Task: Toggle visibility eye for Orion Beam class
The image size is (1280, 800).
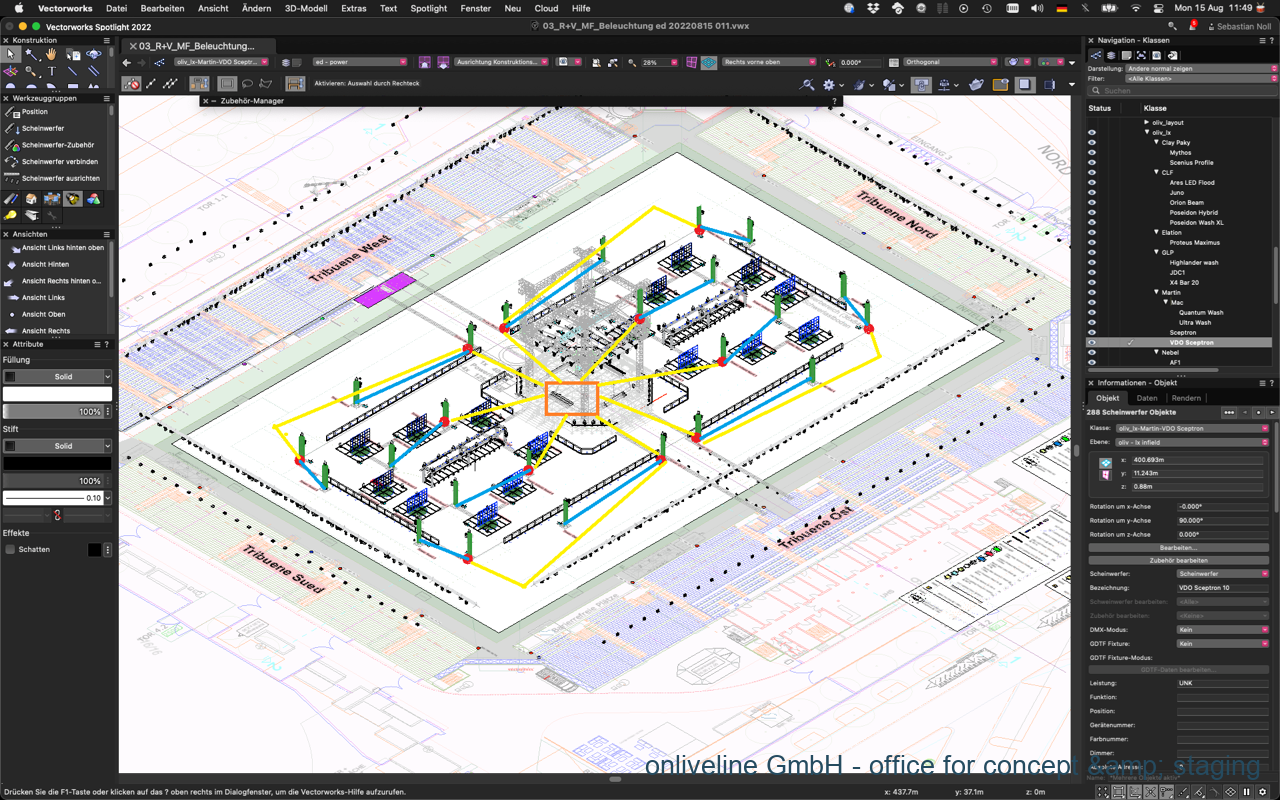Action: pos(1092,202)
